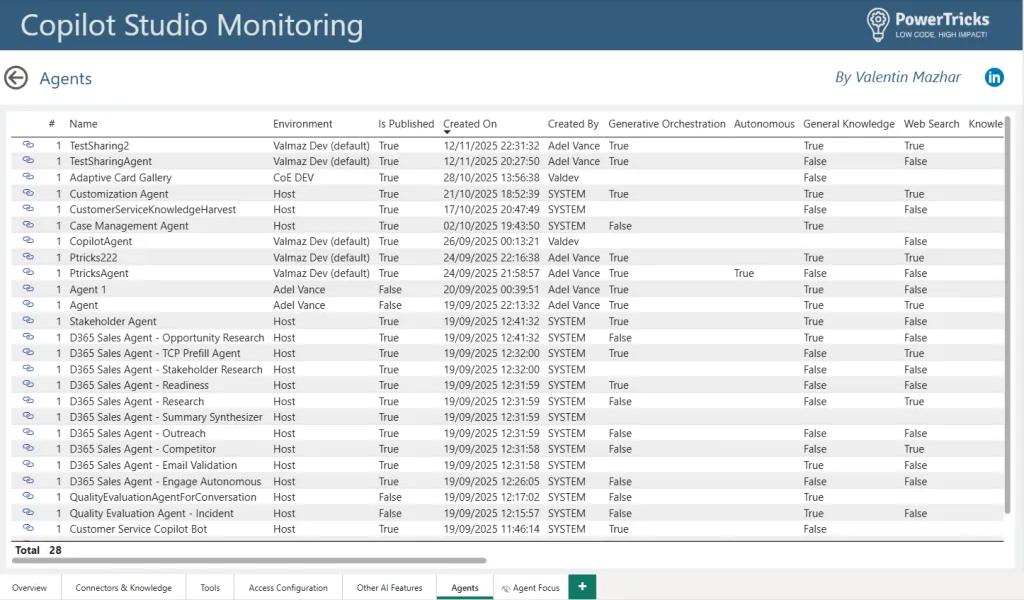Sort table by Name column header
The width and height of the screenshot is (1024, 600).
[84, 123]
